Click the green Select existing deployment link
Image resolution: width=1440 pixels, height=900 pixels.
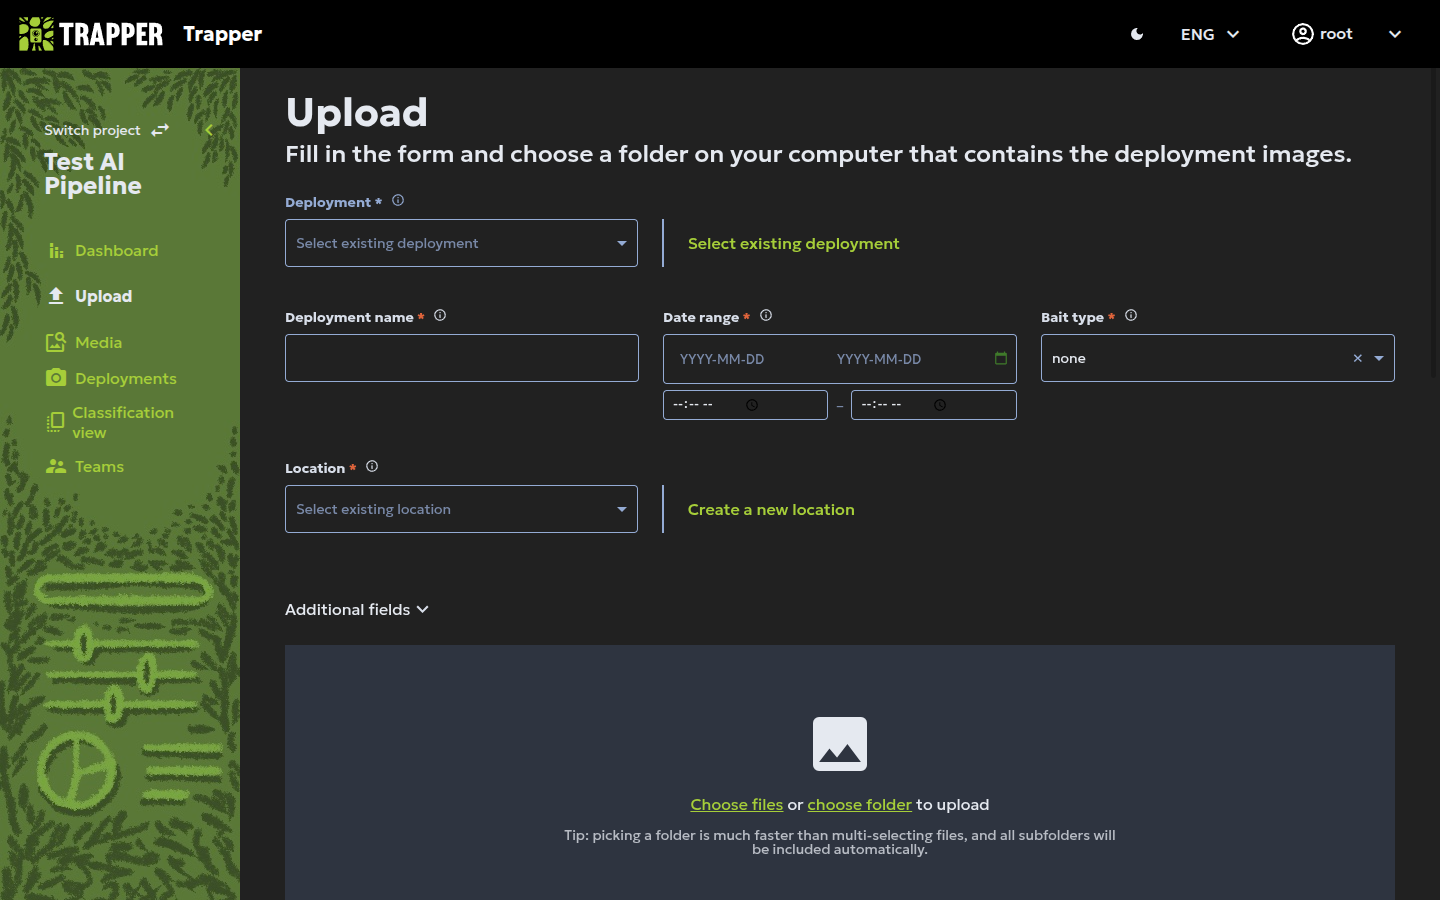pyautogui.click(x=793, y=243)
